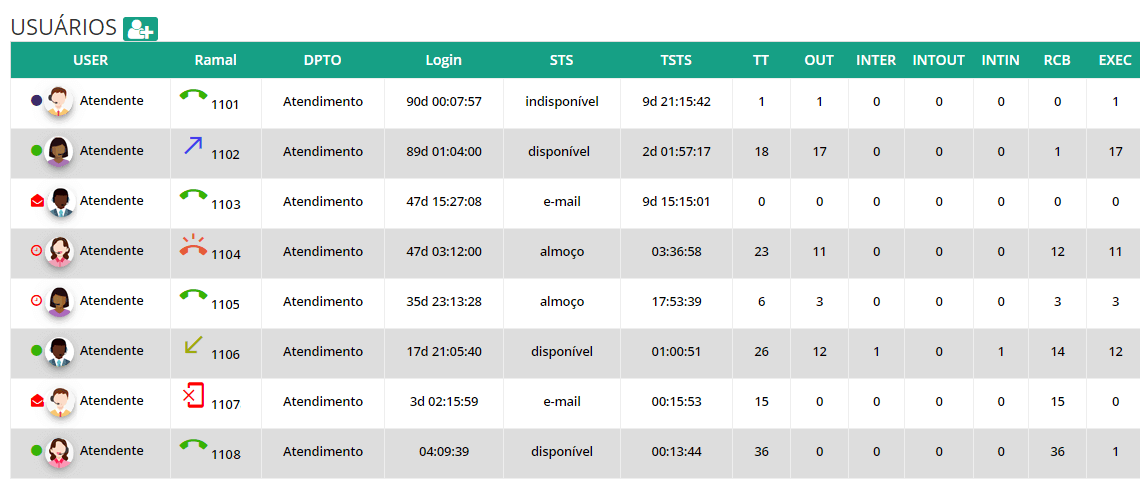Click the outgoing call arrow for ramal 1102
The width and height of the screenshot is (1140, 487).
point(193,146)
